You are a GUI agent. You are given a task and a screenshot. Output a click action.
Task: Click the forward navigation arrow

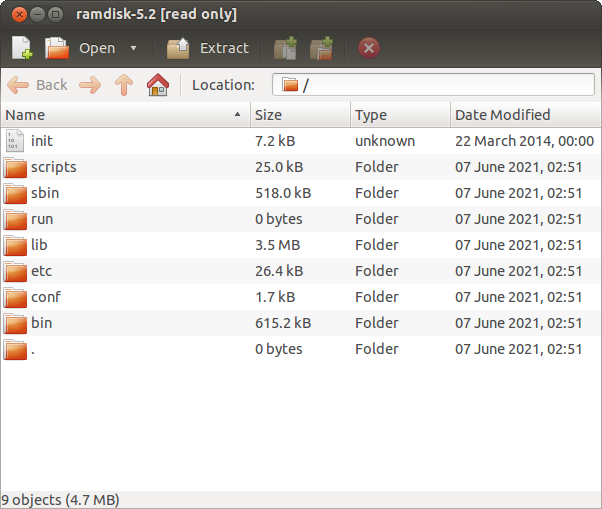click(x=90, y=85)
